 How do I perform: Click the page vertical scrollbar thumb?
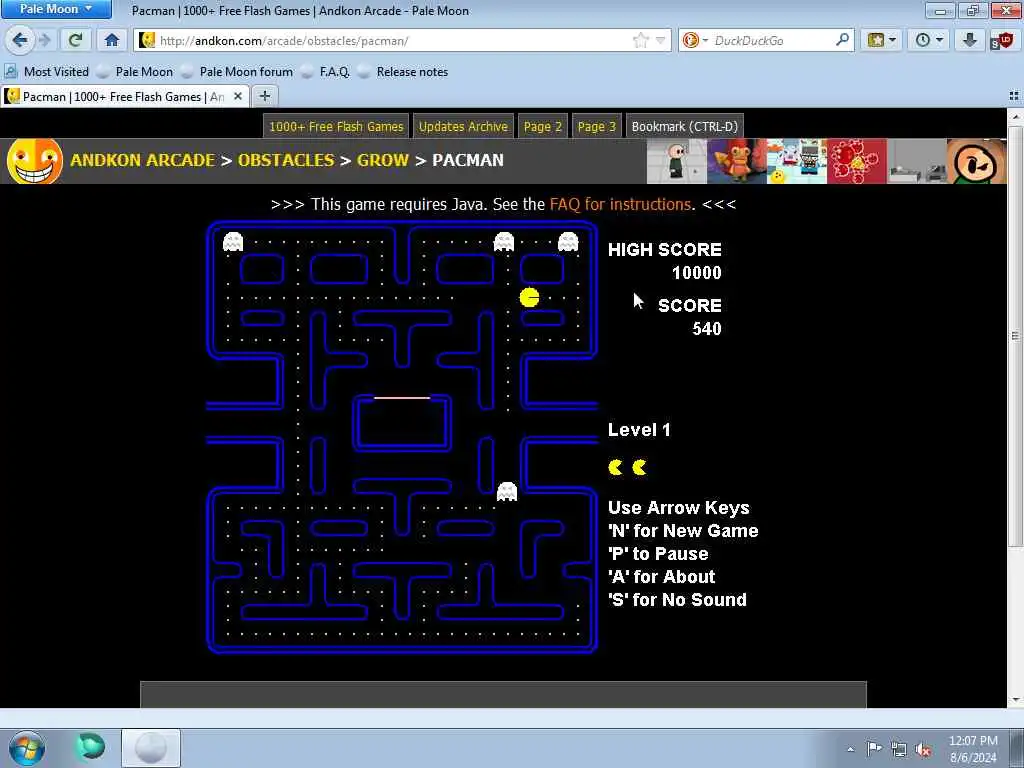pos(1015,336)
